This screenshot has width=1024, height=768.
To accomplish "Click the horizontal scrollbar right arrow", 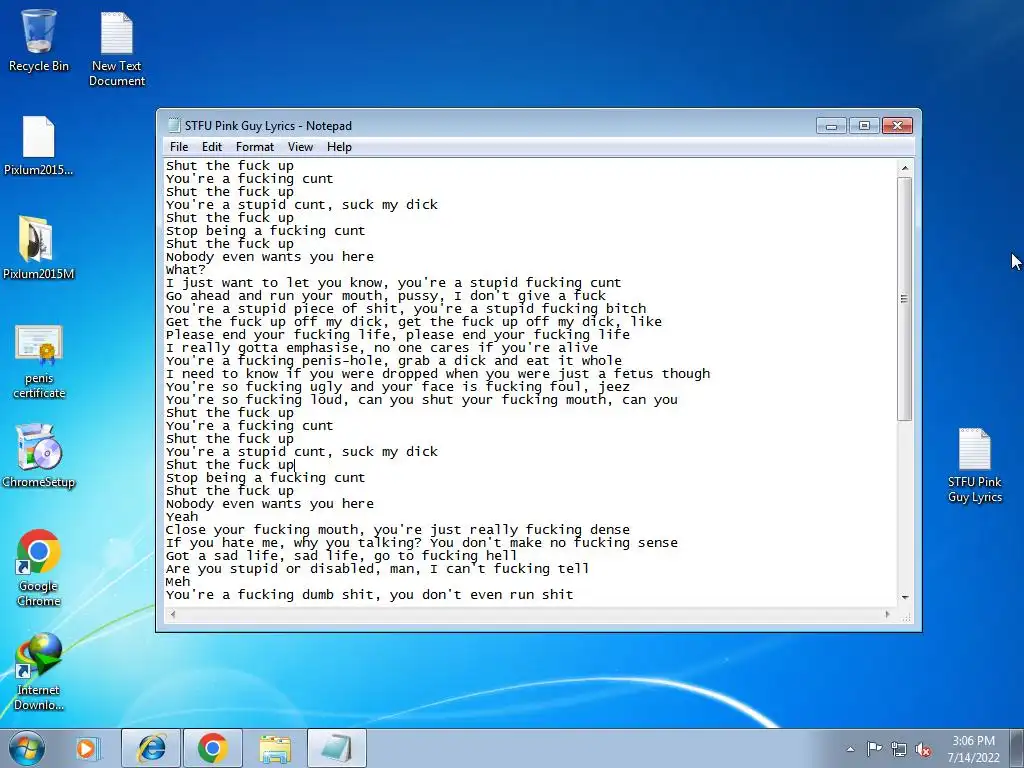I will (x=887, y=614).
